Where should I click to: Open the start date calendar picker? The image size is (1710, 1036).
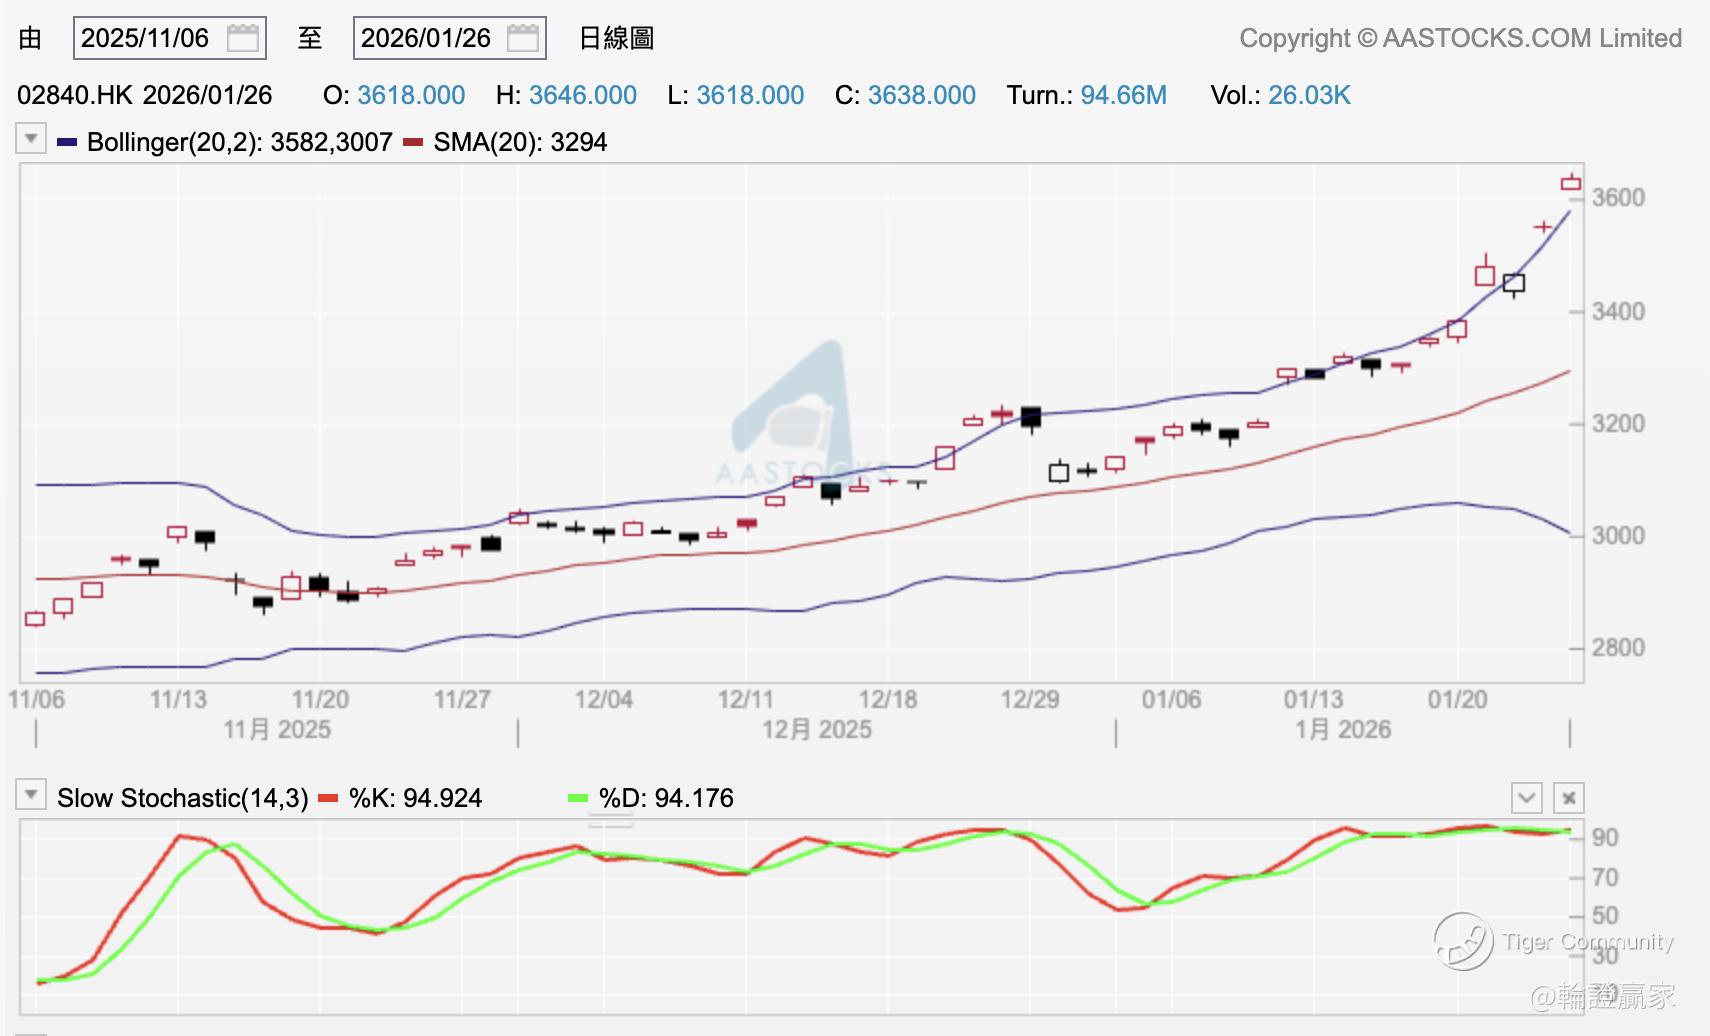243,39
